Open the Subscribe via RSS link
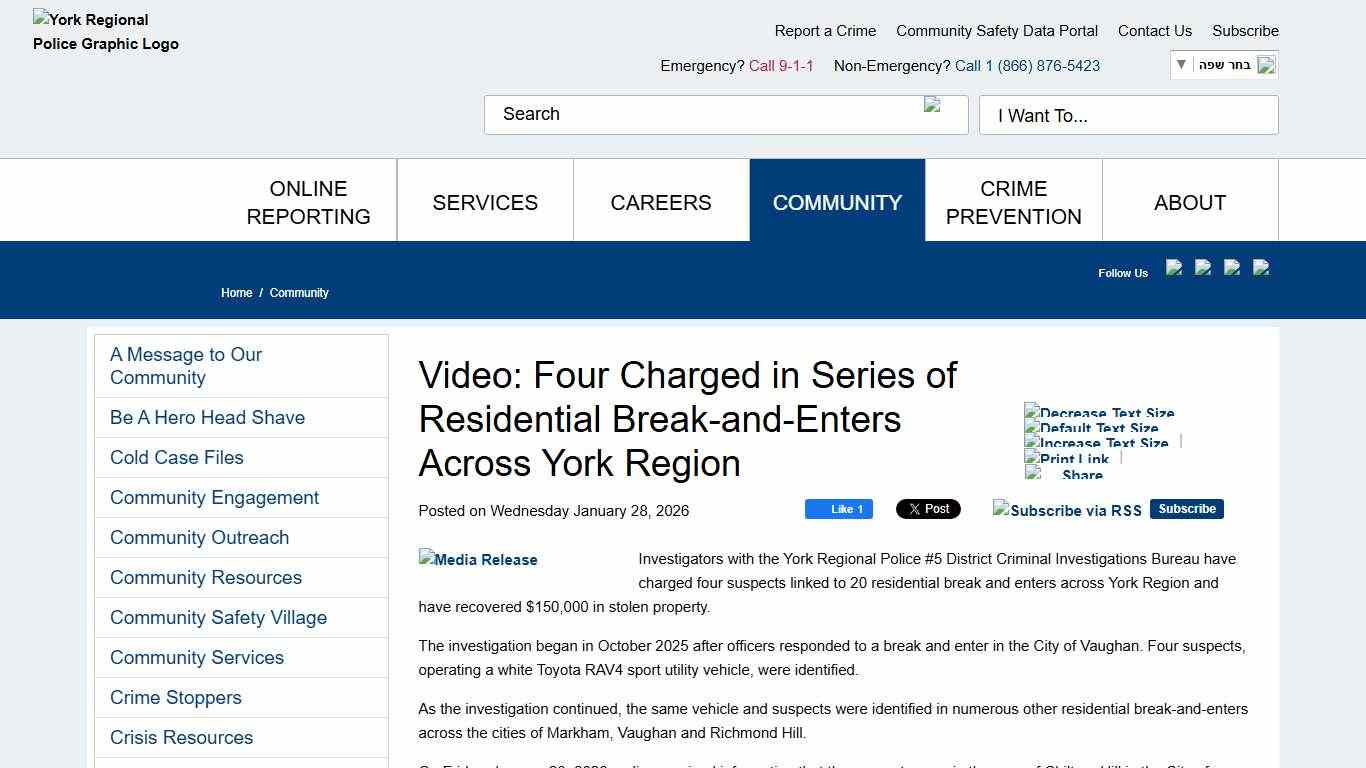The image size is (1366, 768). [1066, 510]
